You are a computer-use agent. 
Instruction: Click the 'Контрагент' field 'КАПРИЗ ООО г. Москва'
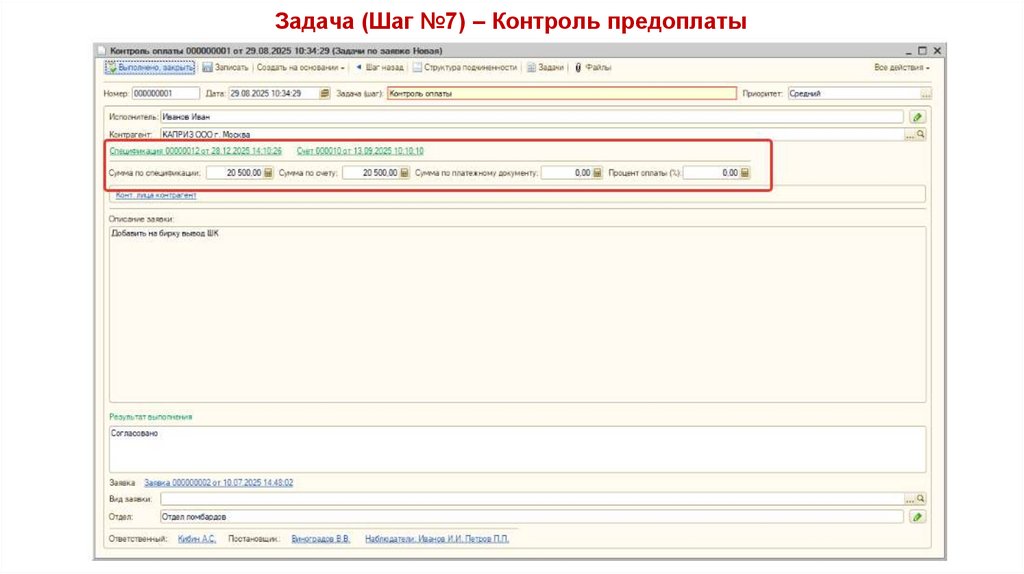(x=532, y=135)
